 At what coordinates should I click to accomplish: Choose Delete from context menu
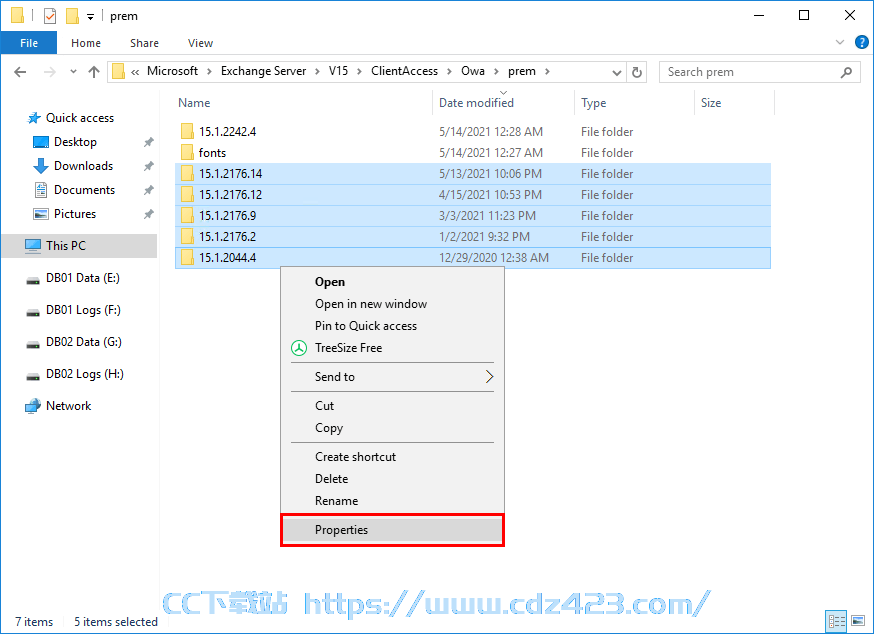click(392, 479)
